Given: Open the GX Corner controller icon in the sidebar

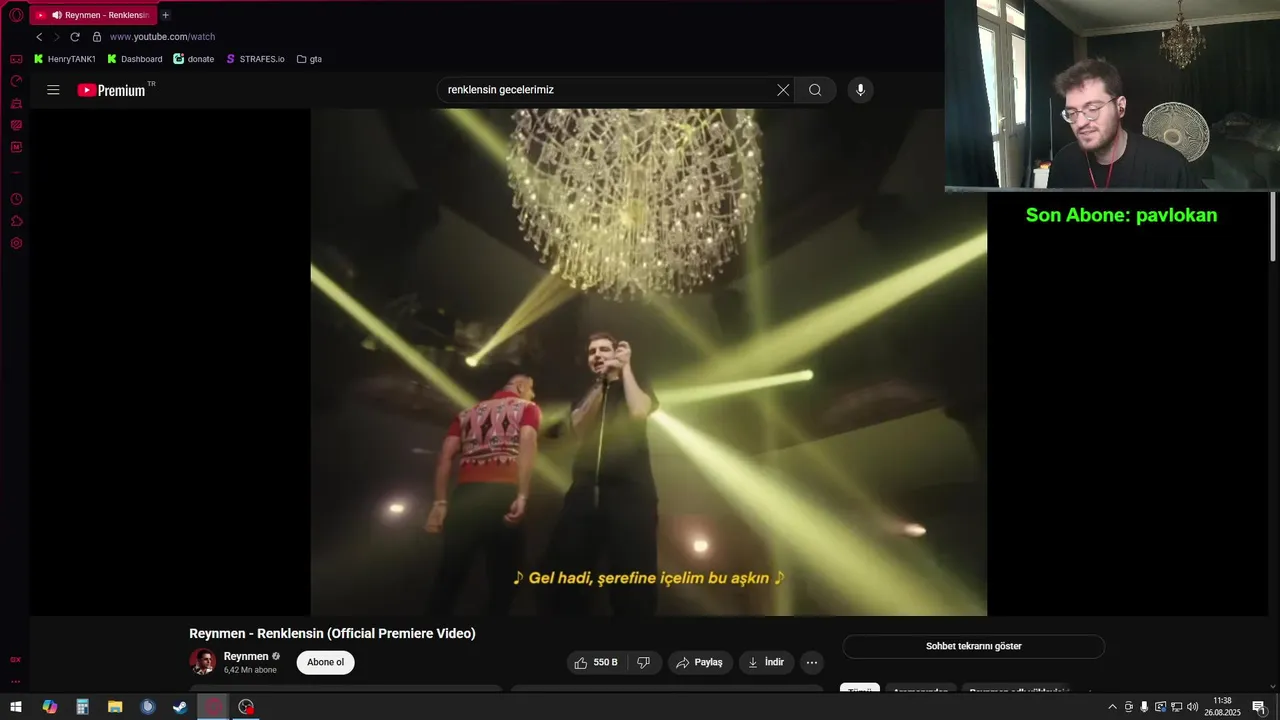Looking at the screenshot, I should [x=16, y=59].
